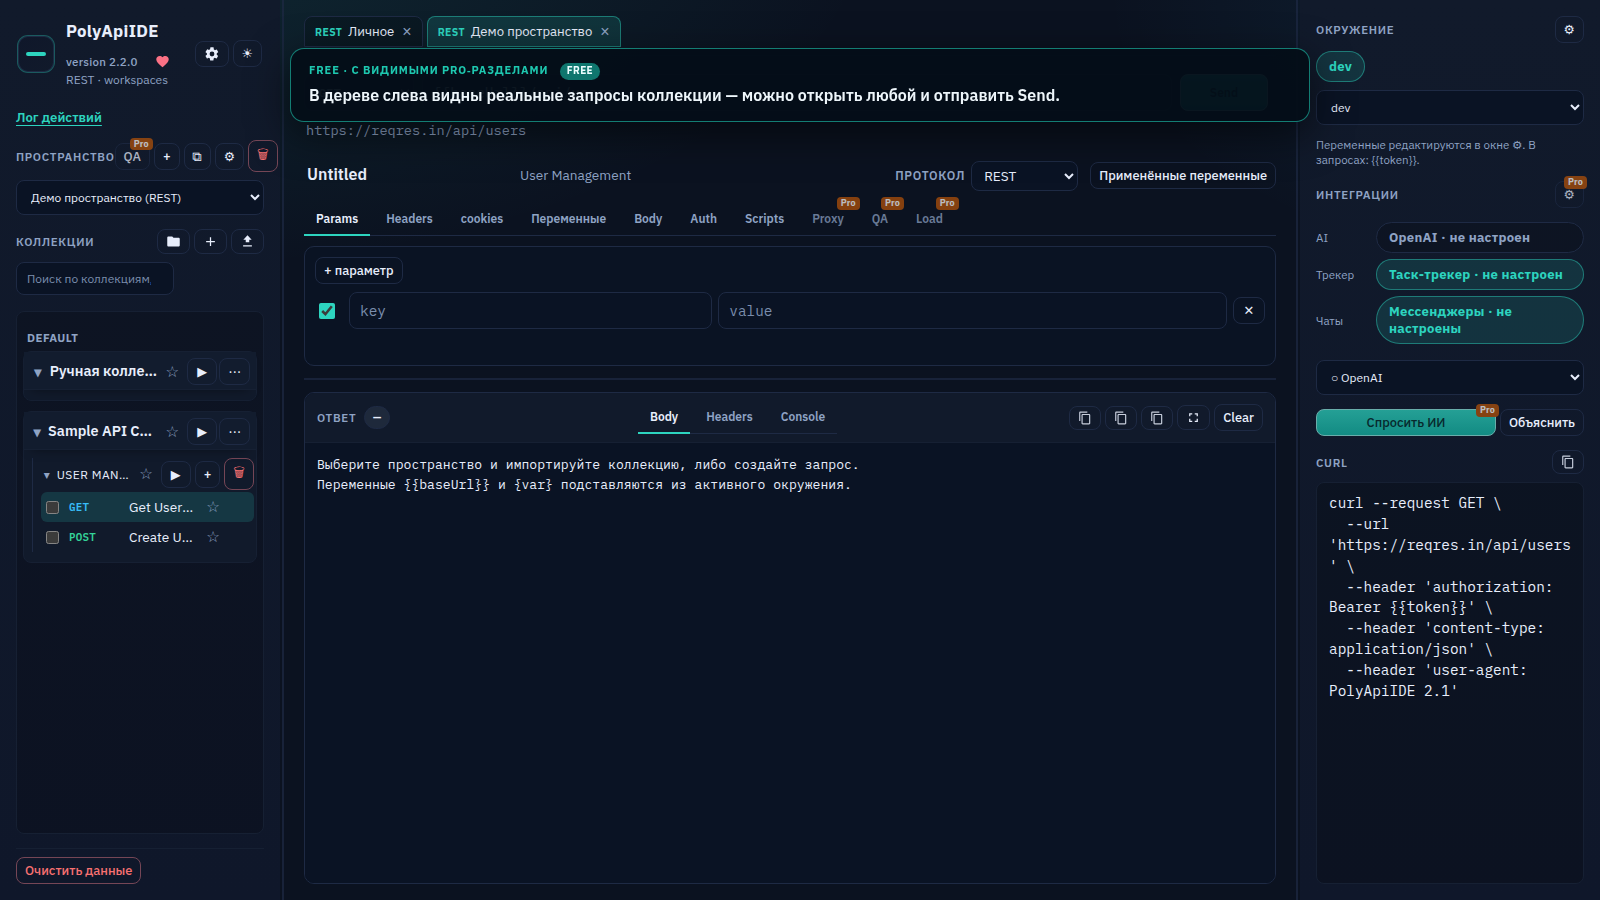Close the Личное tab
1600x900 pixels.
407,32
